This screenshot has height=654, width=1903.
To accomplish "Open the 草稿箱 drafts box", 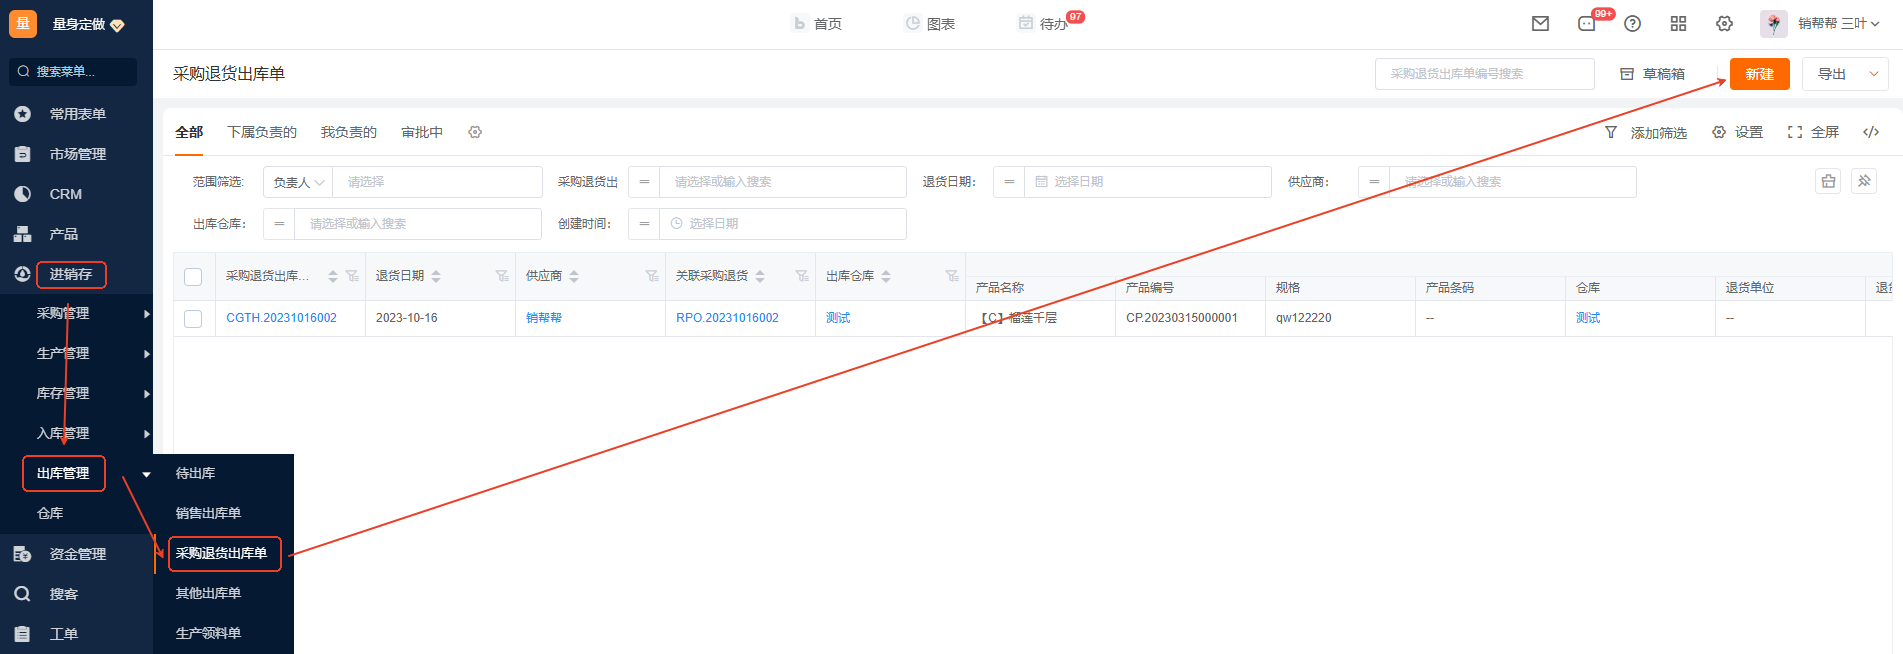I will [x=1652, y=74].
